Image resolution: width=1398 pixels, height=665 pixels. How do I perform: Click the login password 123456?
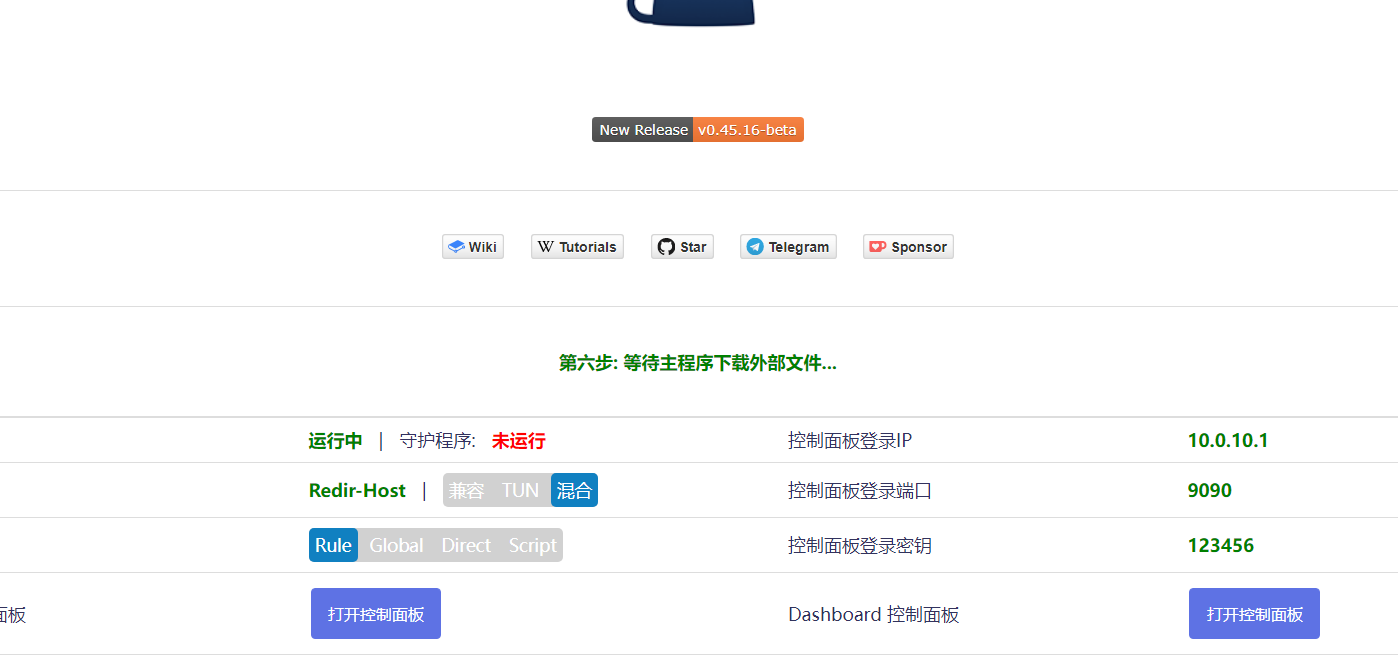[1222, 545]
